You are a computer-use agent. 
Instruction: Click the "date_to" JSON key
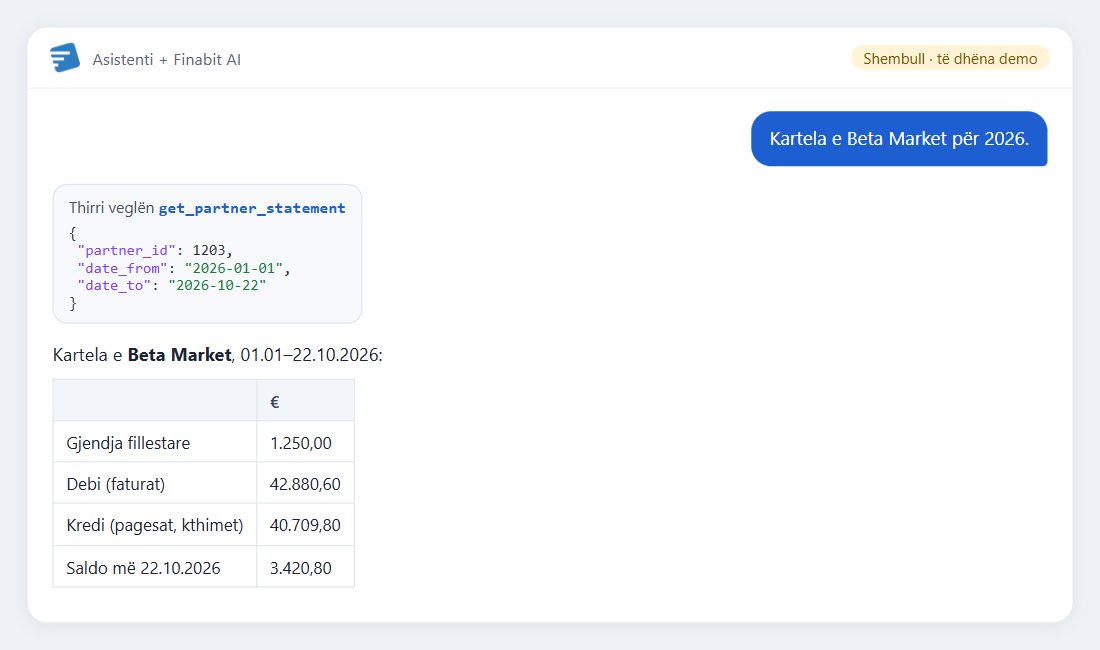pyautogui.click(x=114, y=285)
